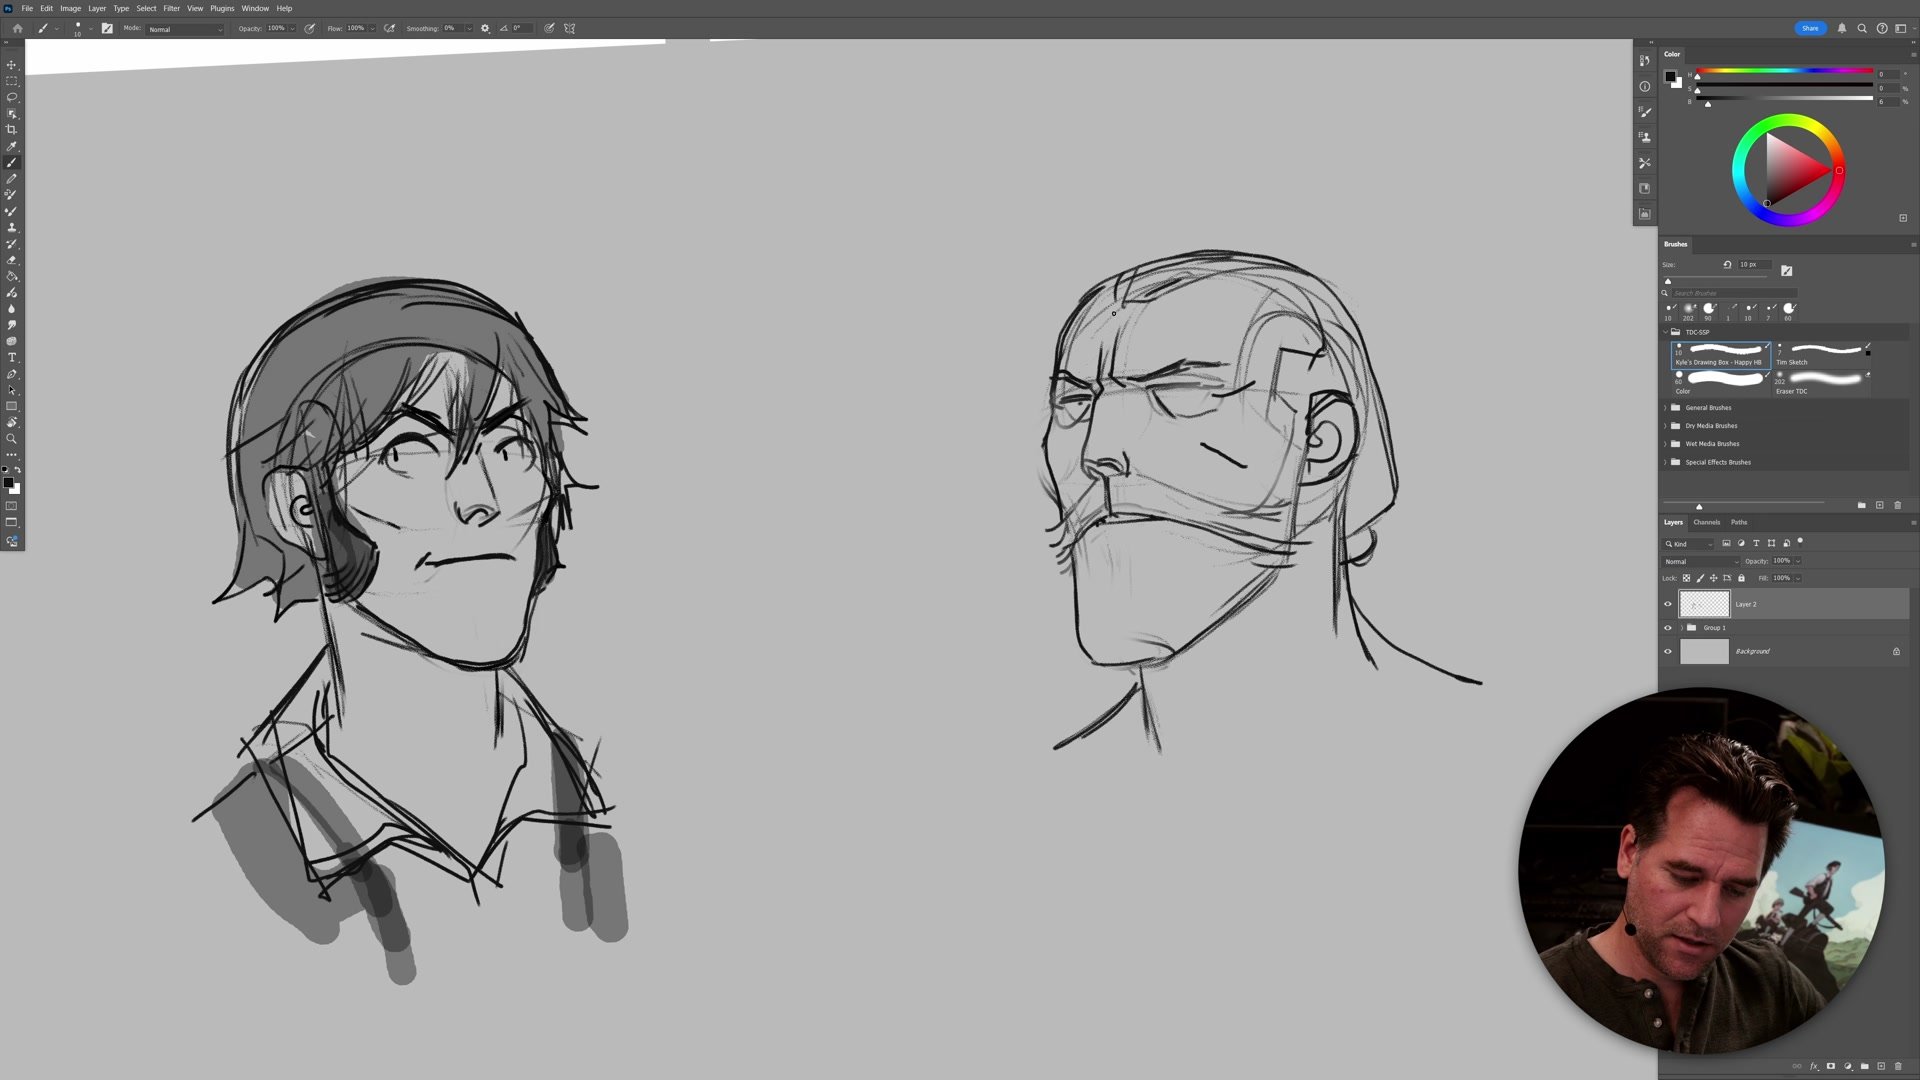Expand the General Brushes folder
The image size is (1920, 1080).
[1665, 408]
